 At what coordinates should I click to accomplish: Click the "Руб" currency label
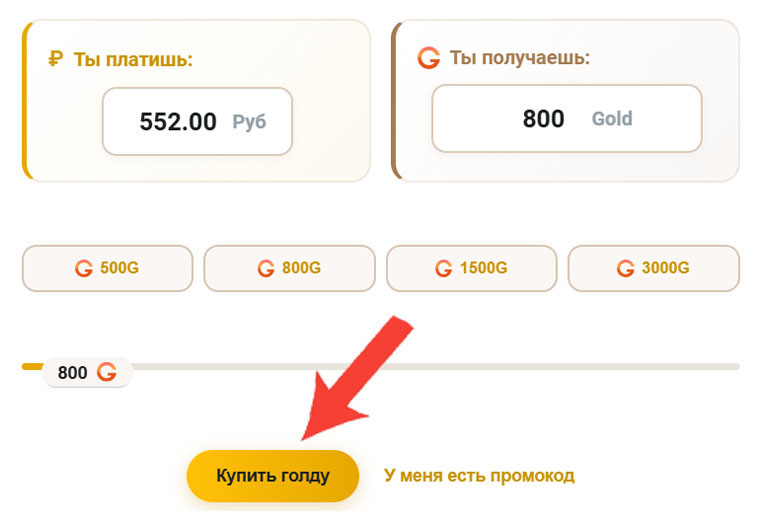coord(249,121)
